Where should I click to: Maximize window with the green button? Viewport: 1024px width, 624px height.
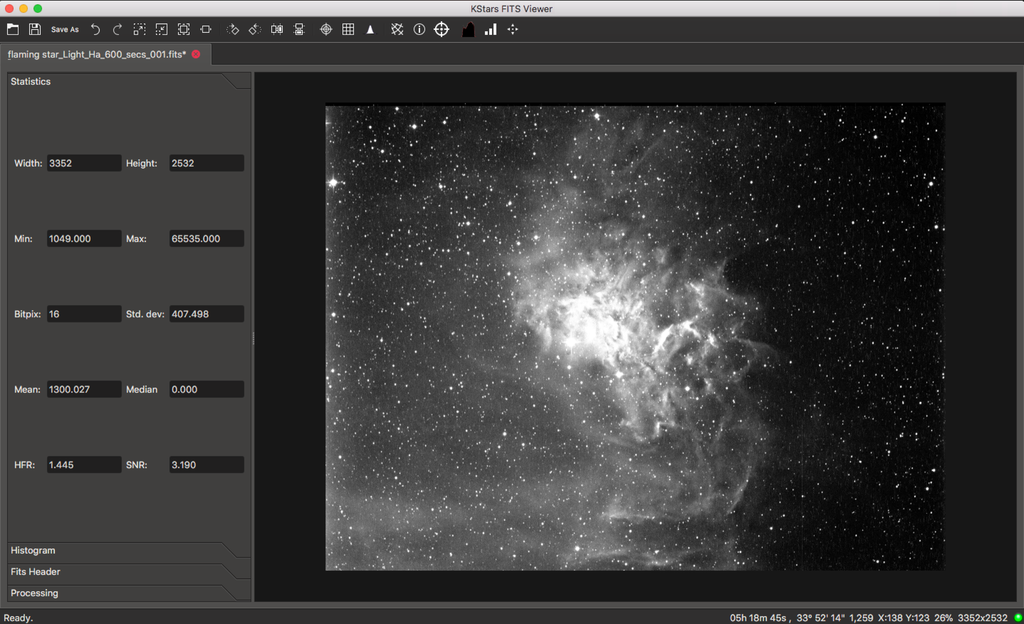38,8
